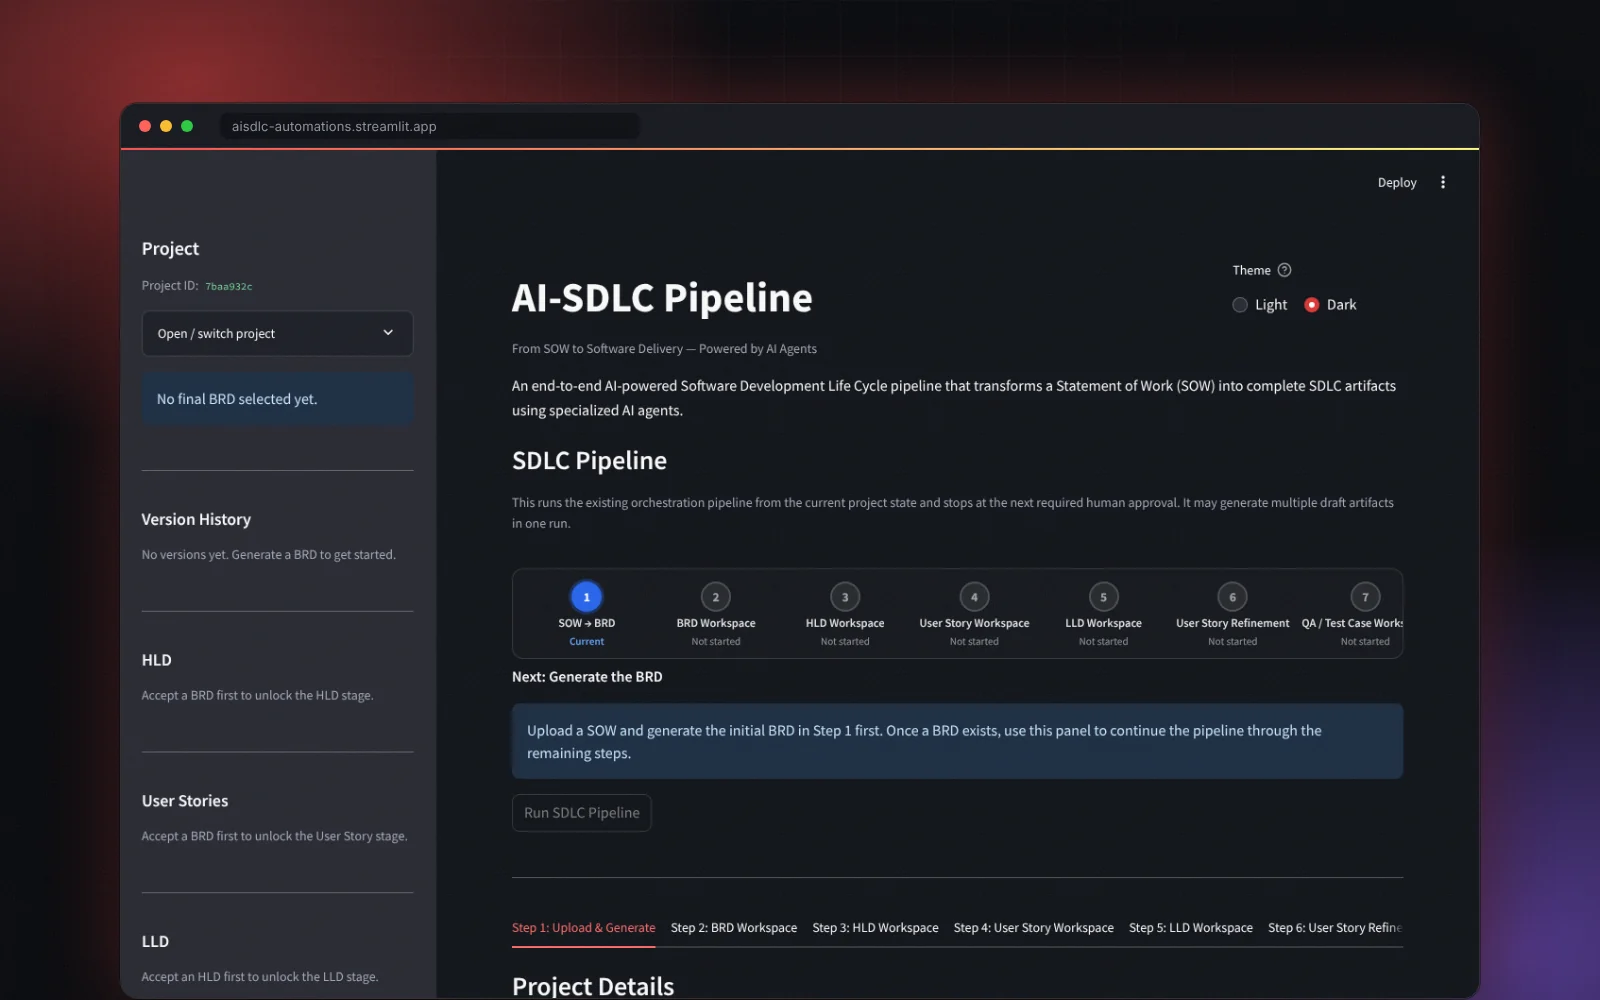Select step 4 circle User Story Workspace

[974, 597]
